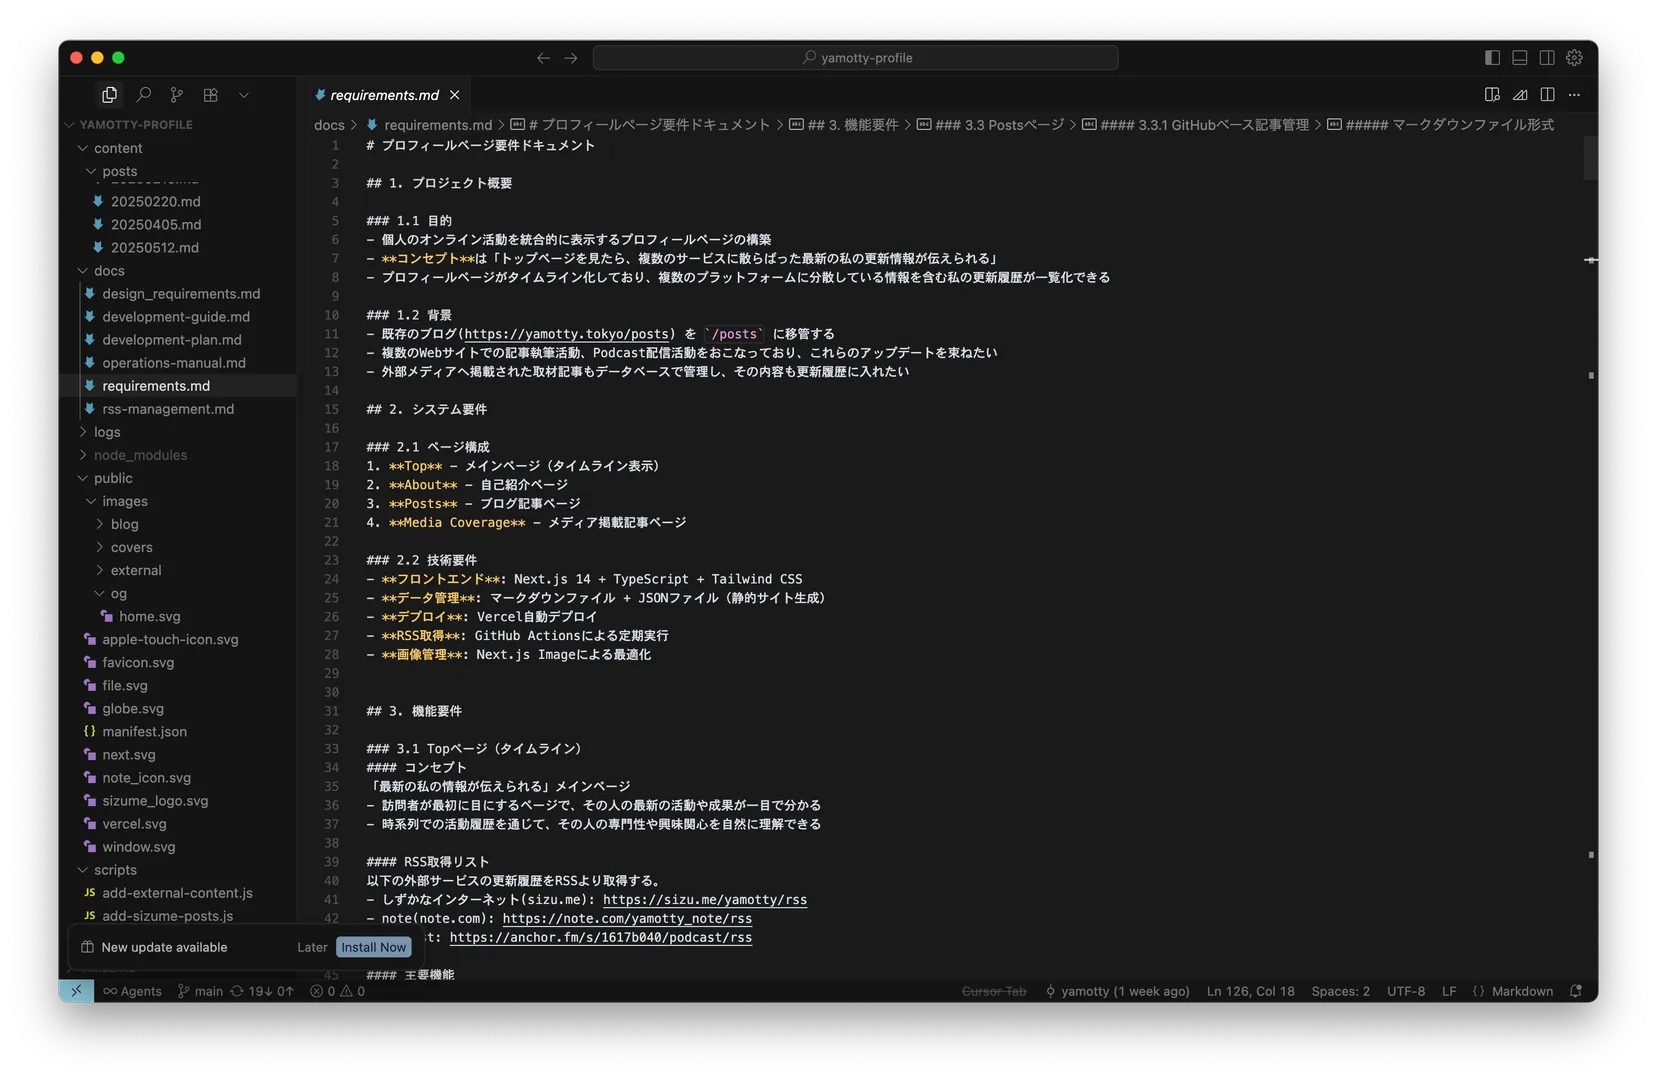Expand the logs folder
1657x1080 pixels.
click(107, 432)
